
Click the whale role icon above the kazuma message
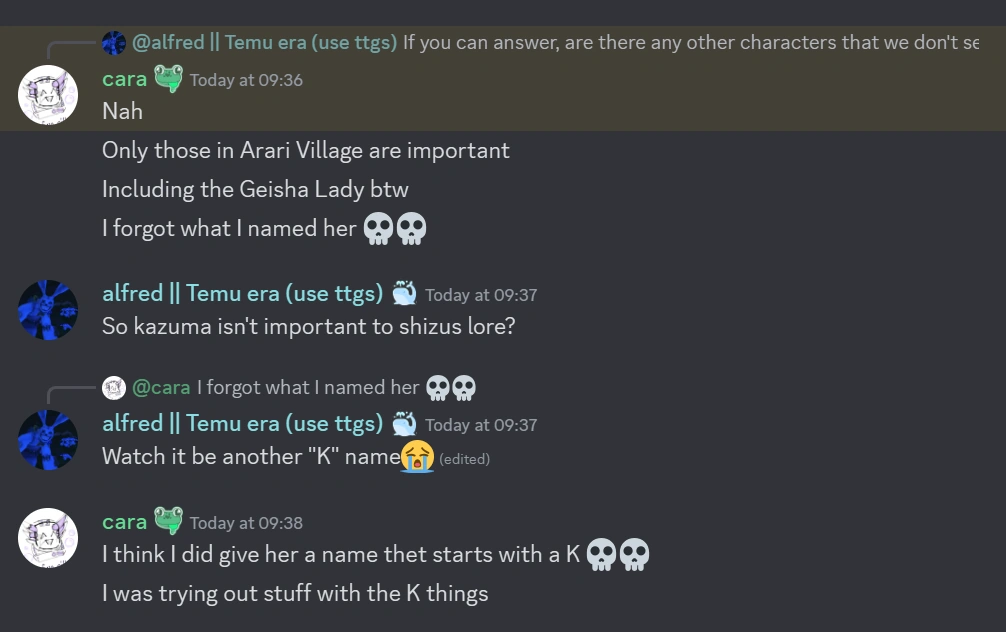click(404, 294)
